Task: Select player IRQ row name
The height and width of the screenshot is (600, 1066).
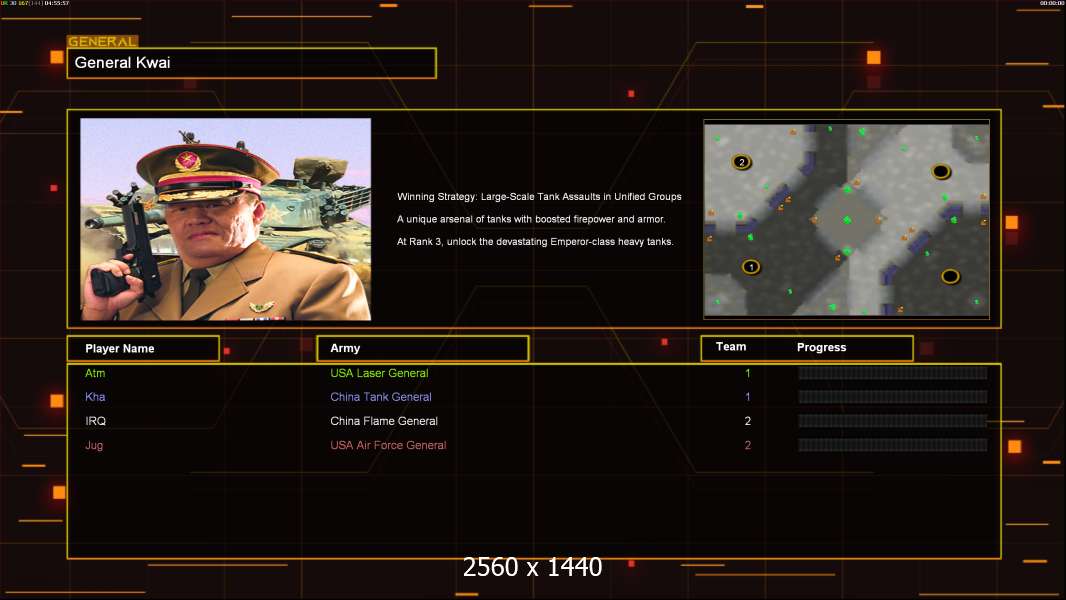Action: click(95, 421)
